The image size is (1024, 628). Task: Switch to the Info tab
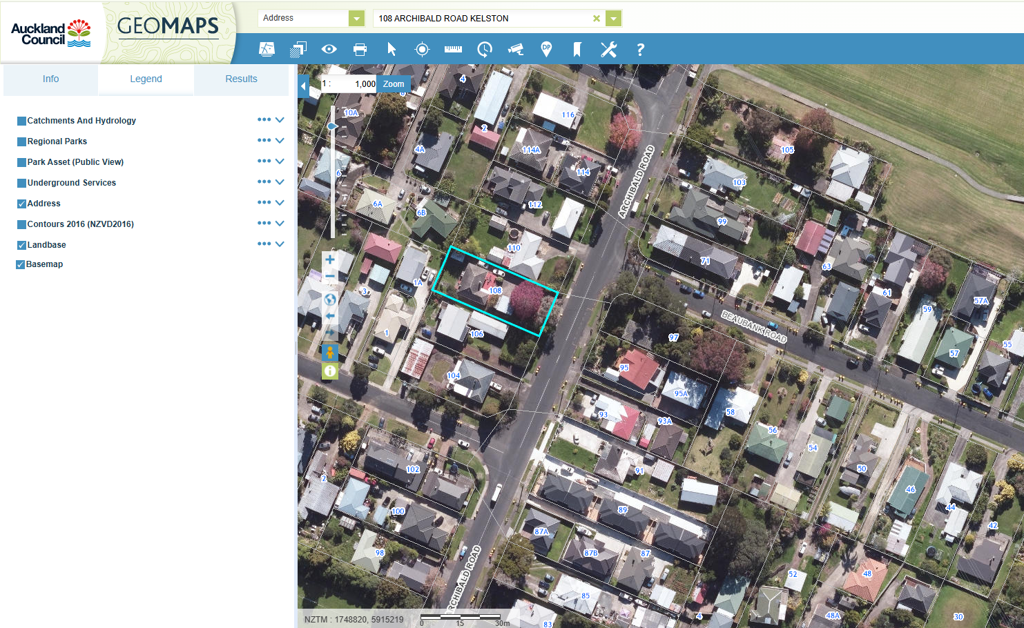[50, 79]
